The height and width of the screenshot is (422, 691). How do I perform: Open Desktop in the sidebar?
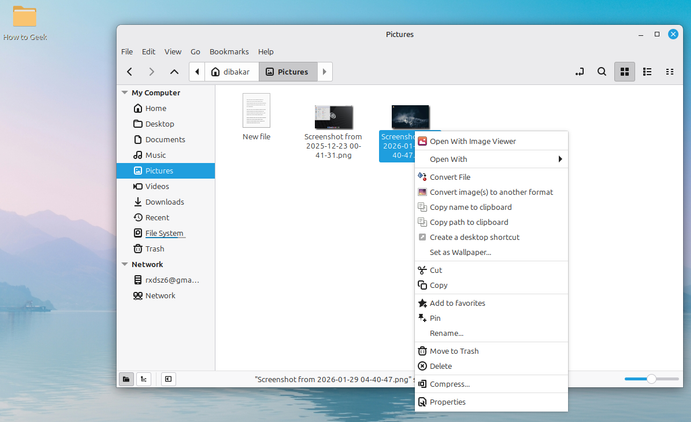coord(166,124)
